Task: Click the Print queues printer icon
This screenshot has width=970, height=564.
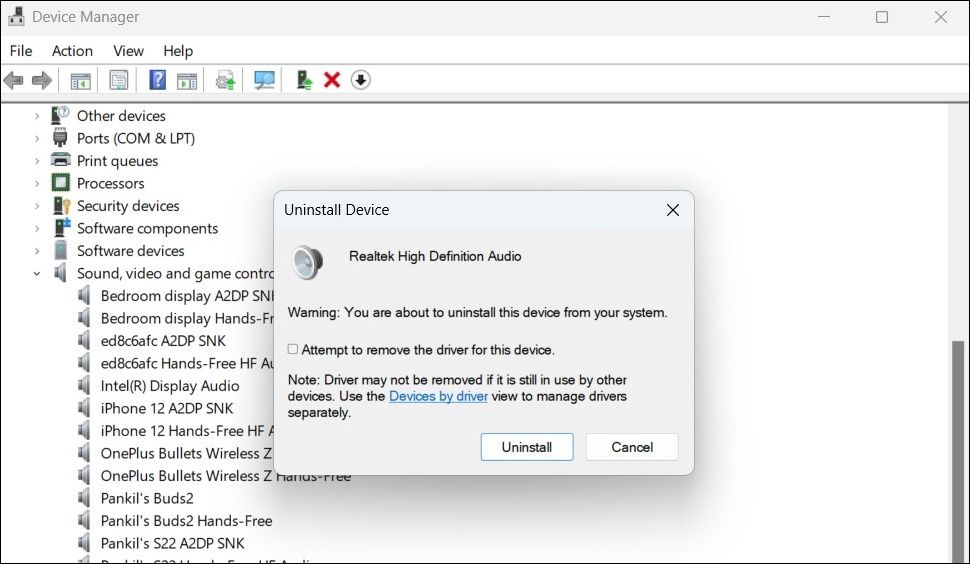Action: point(60,160)
